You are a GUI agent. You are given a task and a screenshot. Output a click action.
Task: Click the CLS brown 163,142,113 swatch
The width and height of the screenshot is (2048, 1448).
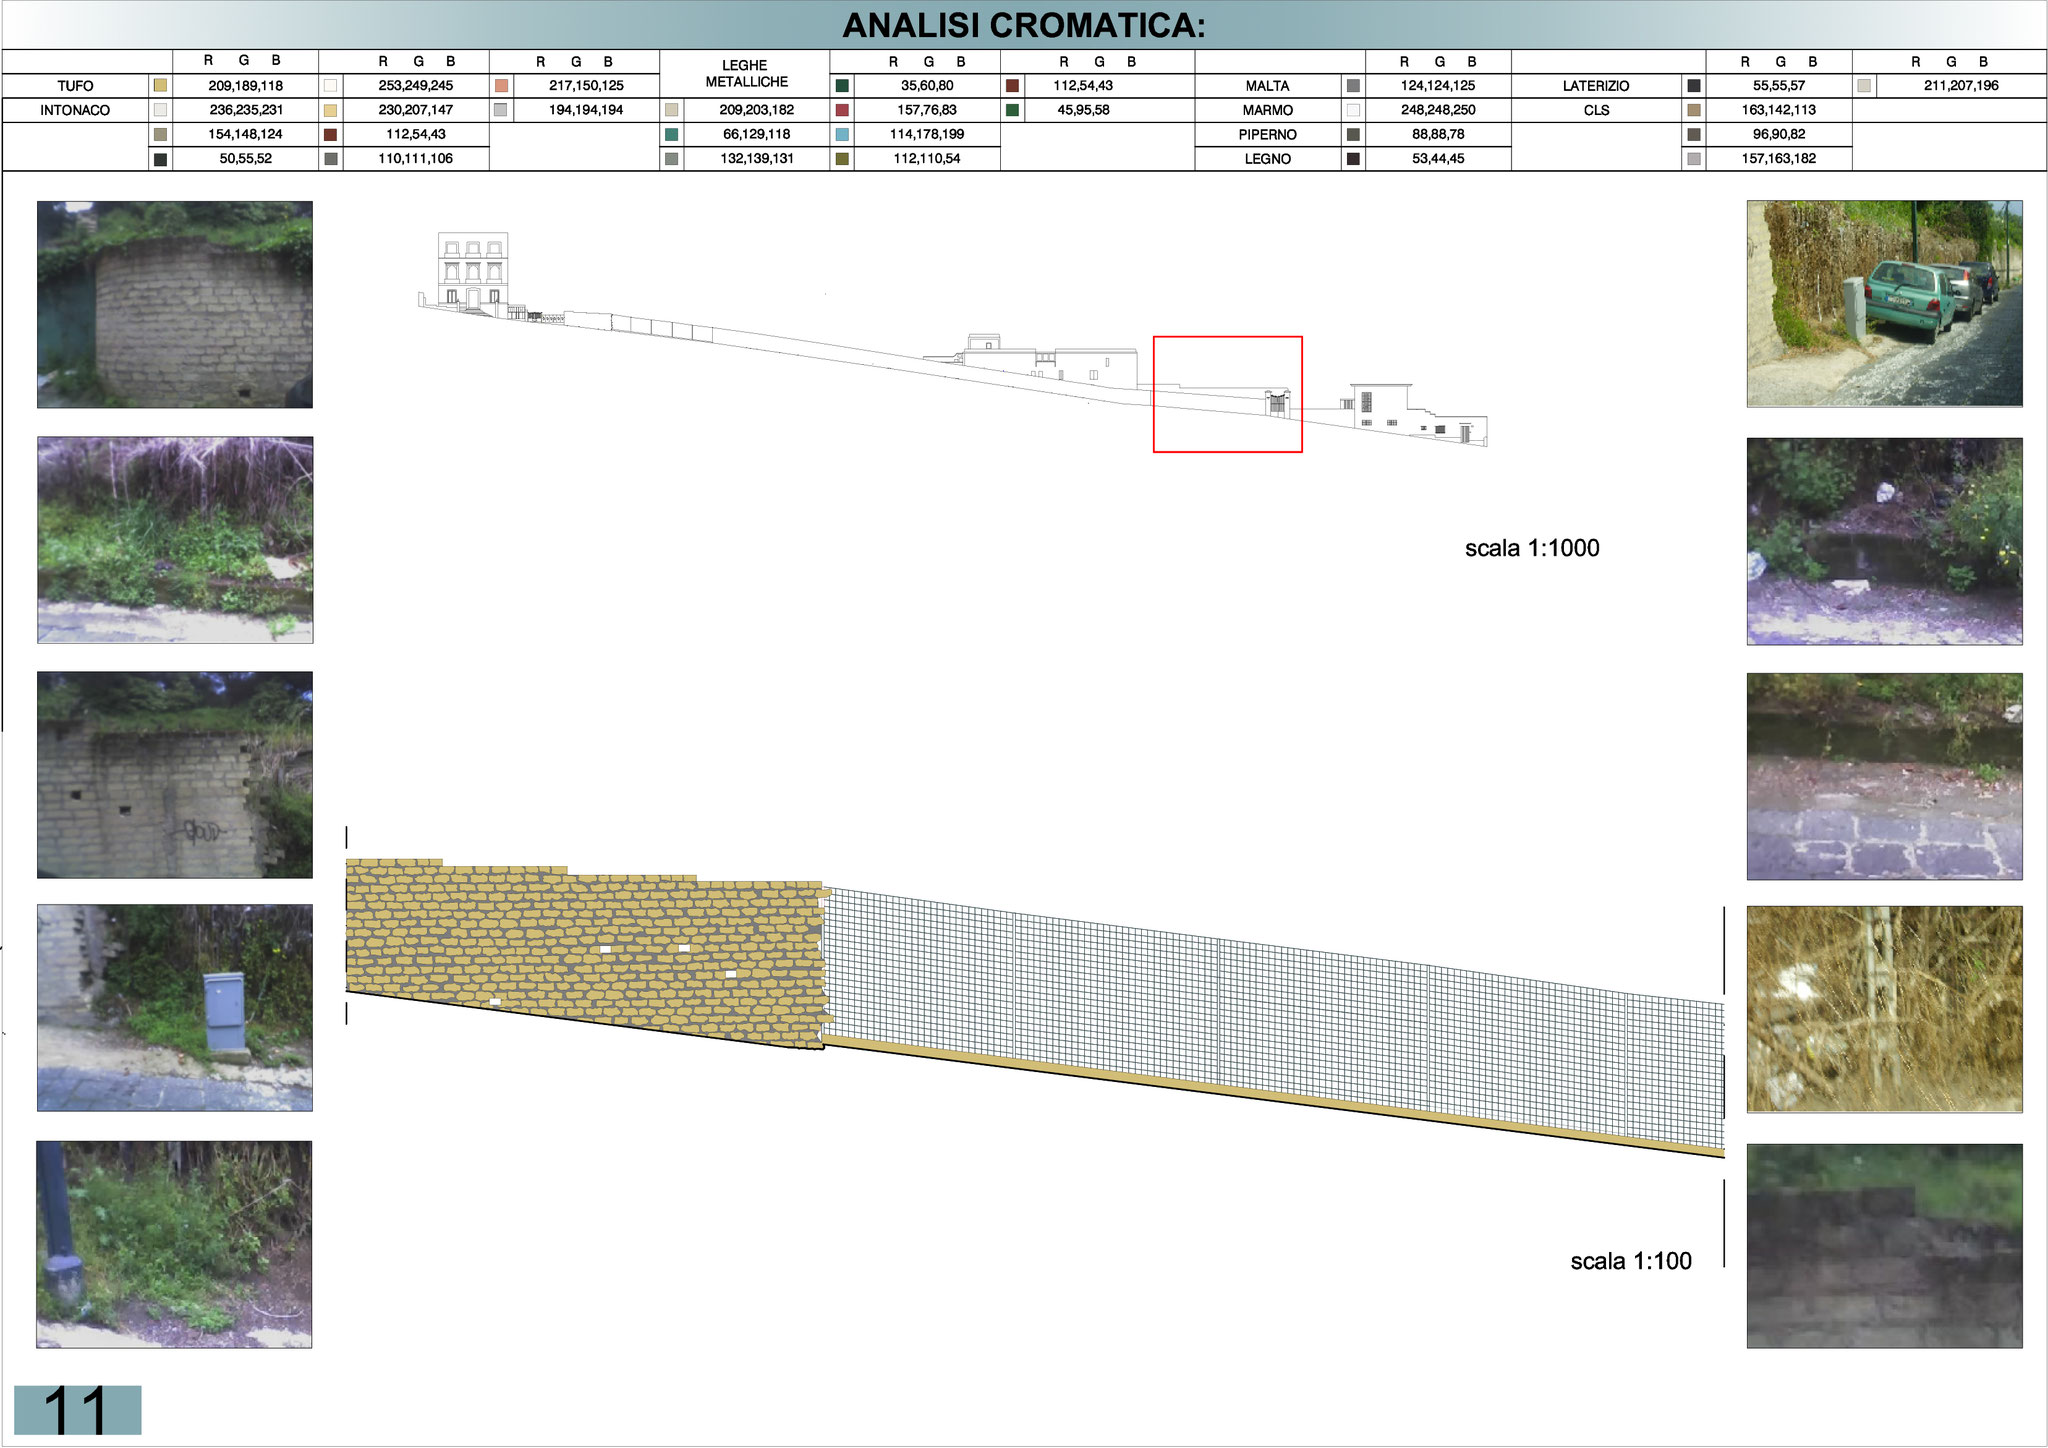point(1694,110)
